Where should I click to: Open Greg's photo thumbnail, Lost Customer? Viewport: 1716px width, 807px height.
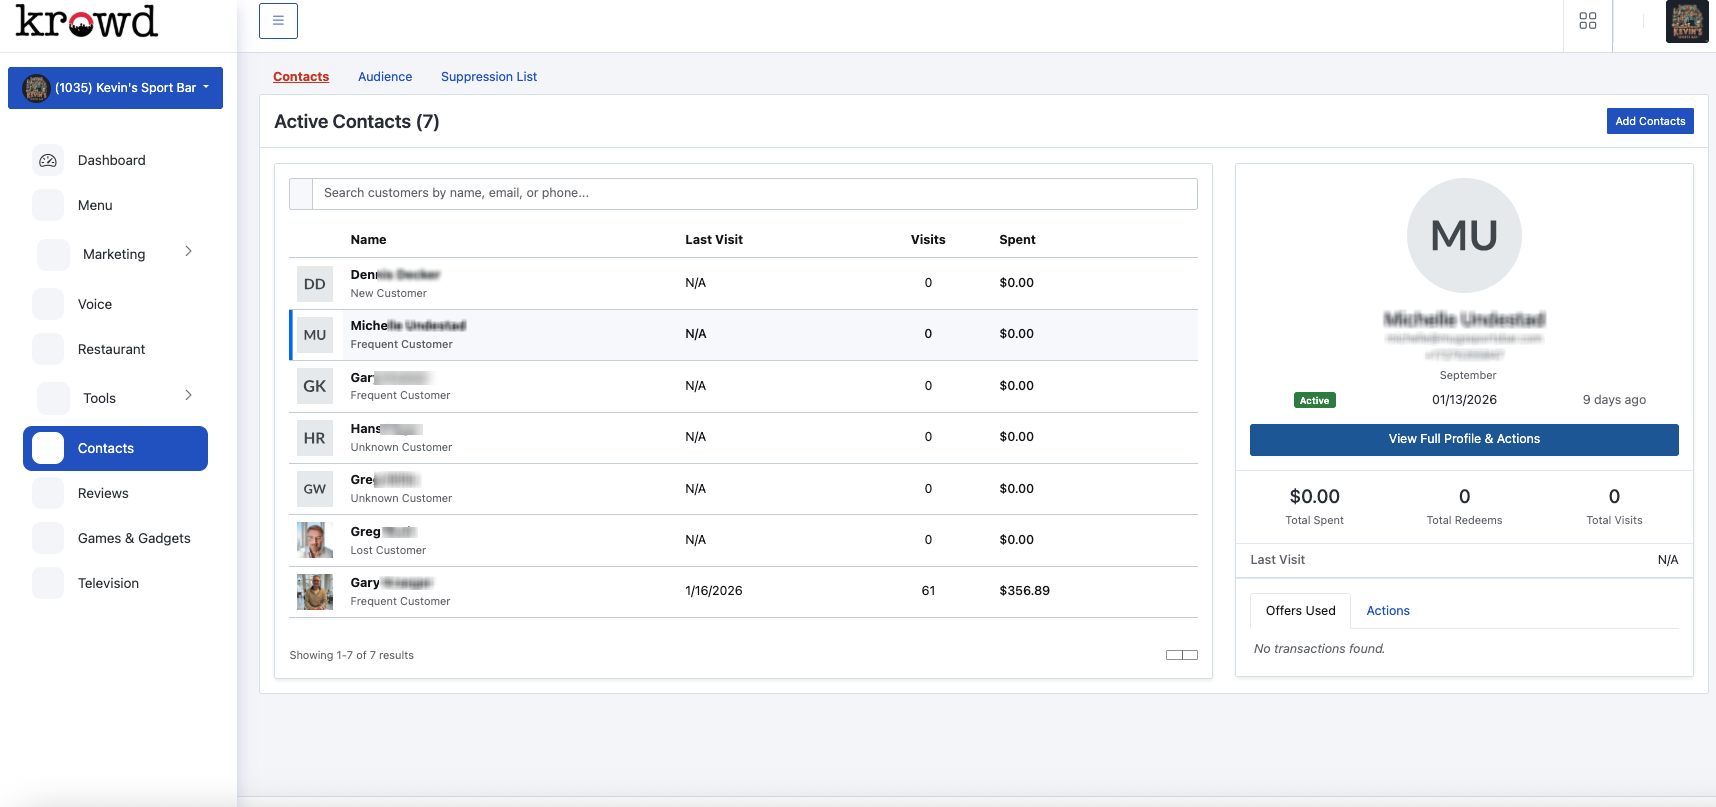click(315, 540)
